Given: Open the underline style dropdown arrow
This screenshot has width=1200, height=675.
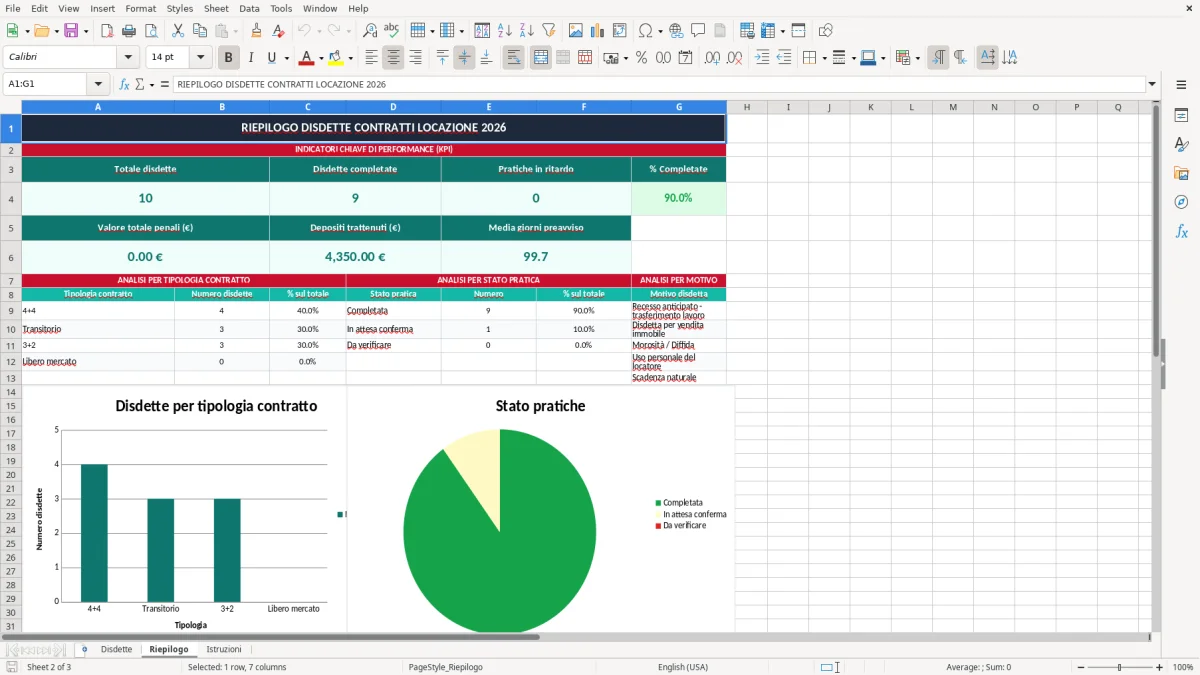Looking at the screenshot, I should click(286, 58).
